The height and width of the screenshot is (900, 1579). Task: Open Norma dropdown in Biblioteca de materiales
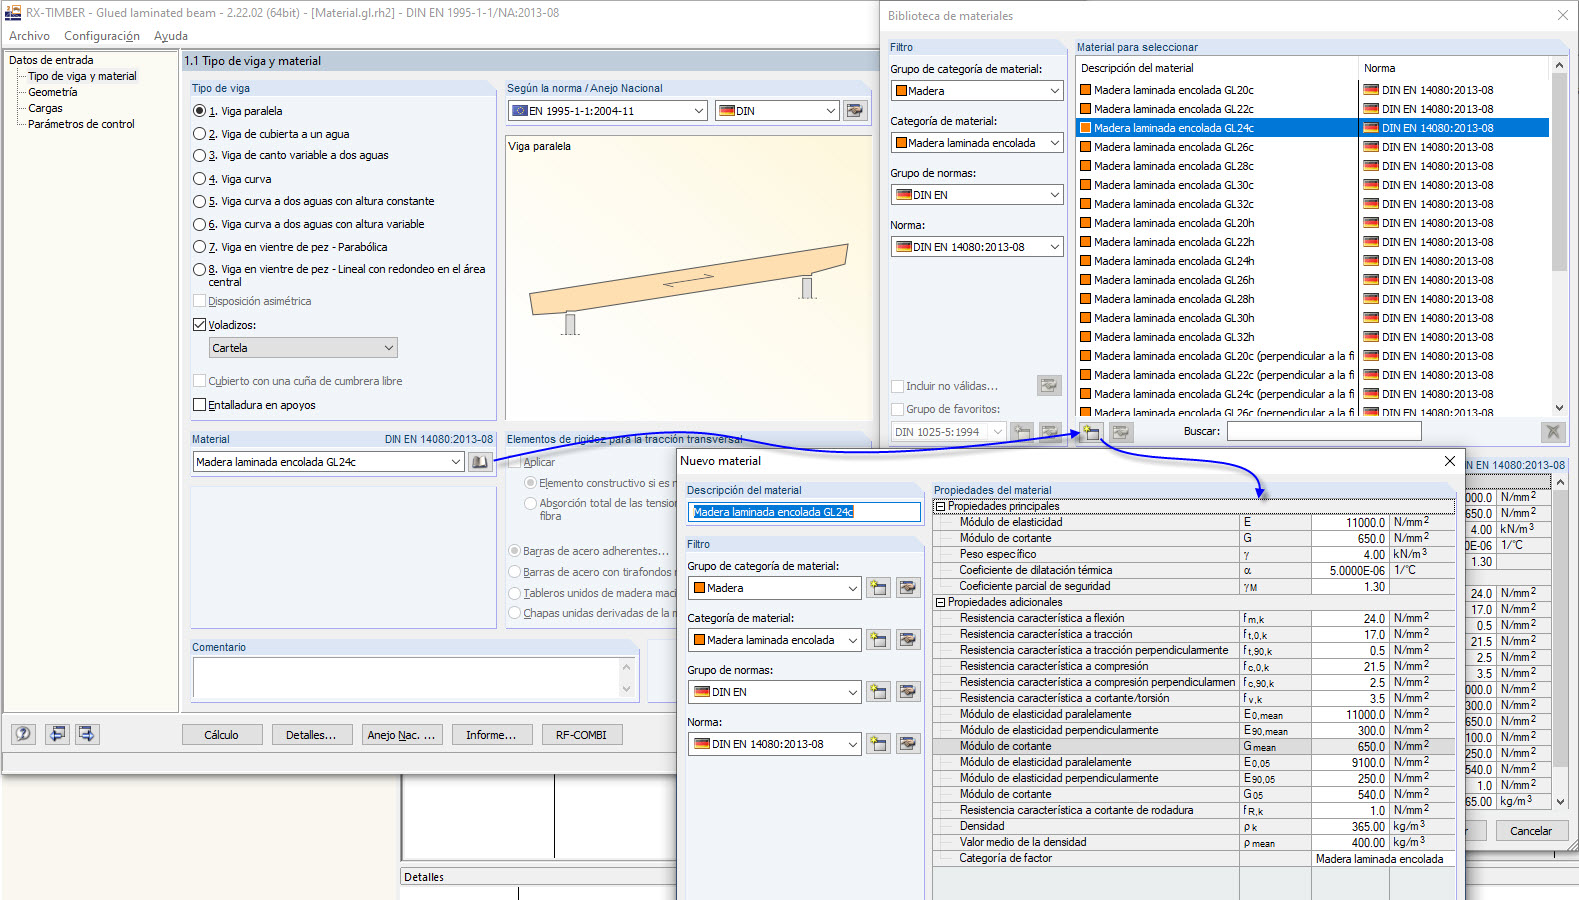point(977,247)
